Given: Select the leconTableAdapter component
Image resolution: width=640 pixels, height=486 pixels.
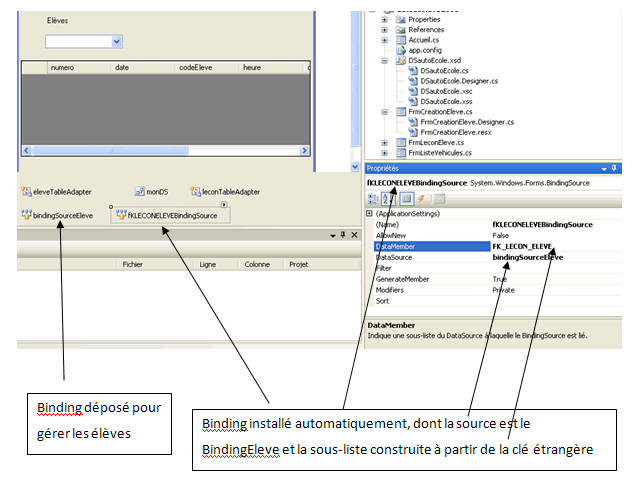Looking at the screenshot, I should point(225,192).
